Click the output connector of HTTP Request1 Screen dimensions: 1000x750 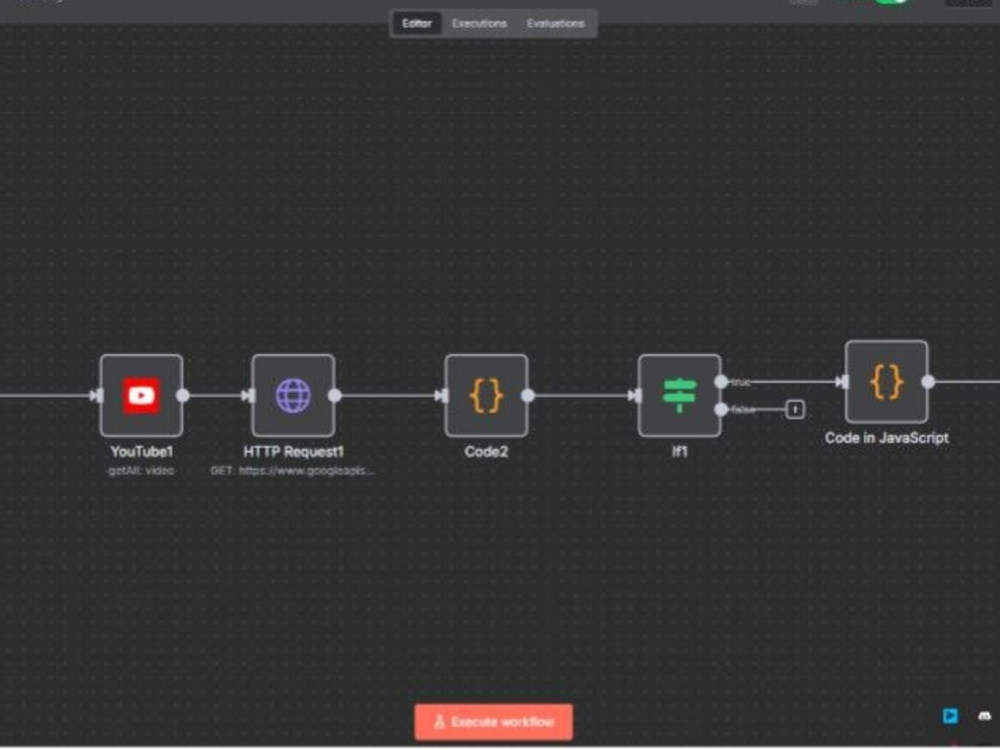pos(335,395)
